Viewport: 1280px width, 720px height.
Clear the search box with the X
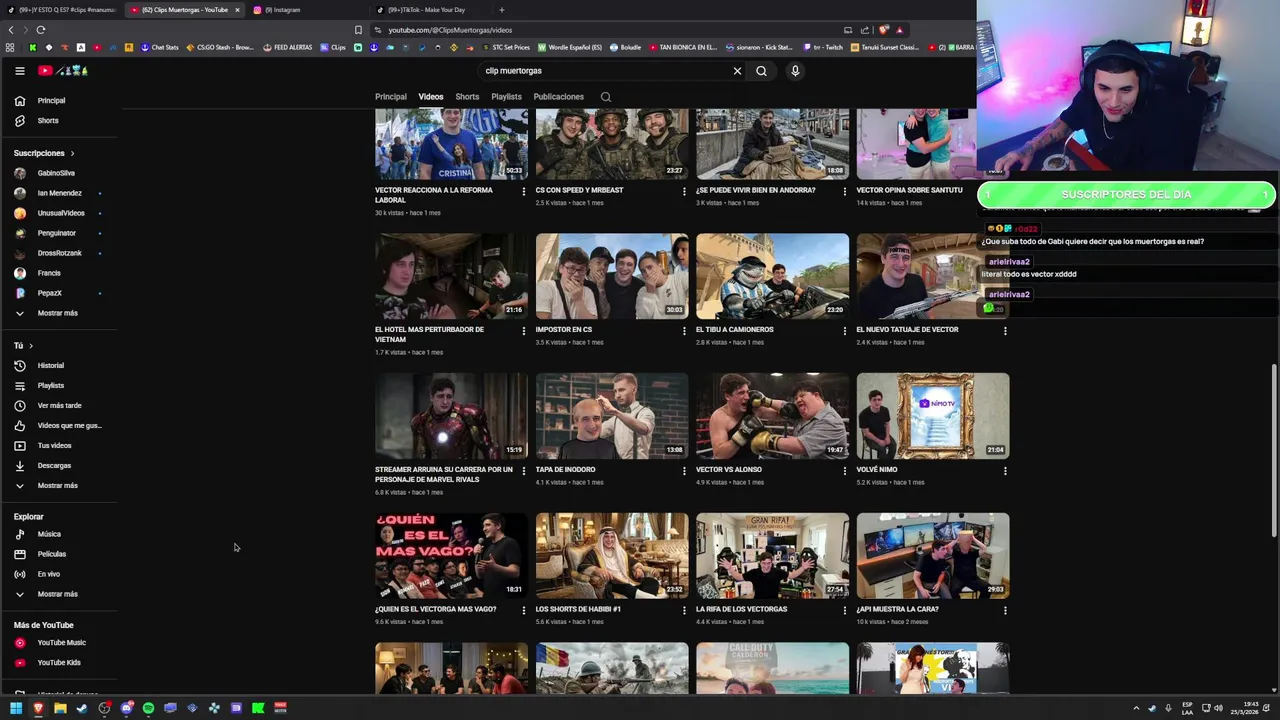coord(737,71)
